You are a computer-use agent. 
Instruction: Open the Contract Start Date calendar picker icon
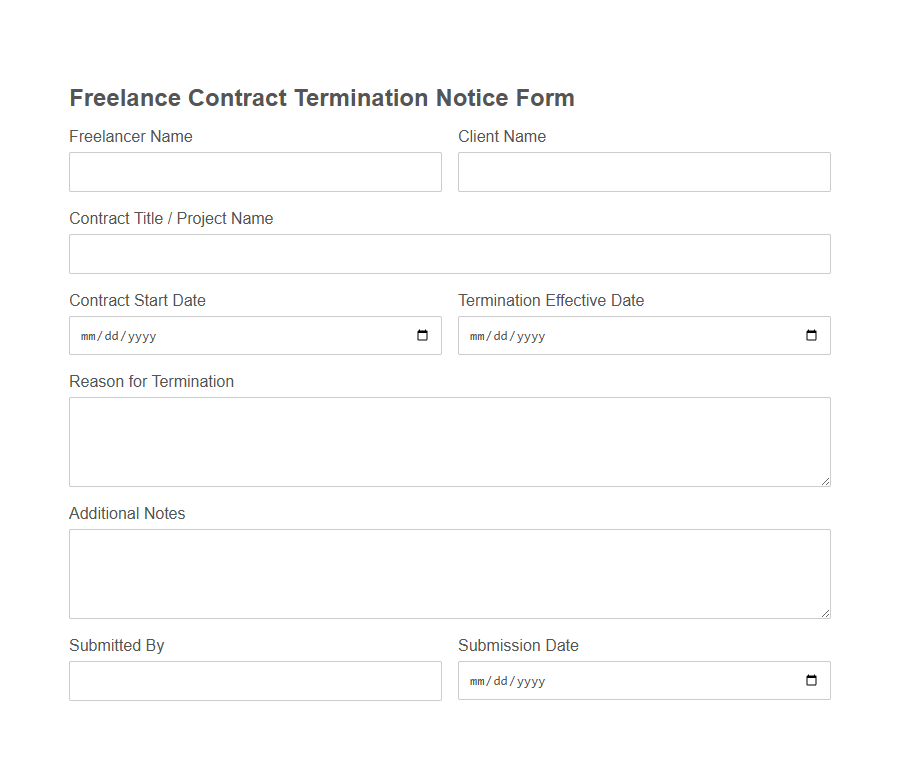[421, 335]
